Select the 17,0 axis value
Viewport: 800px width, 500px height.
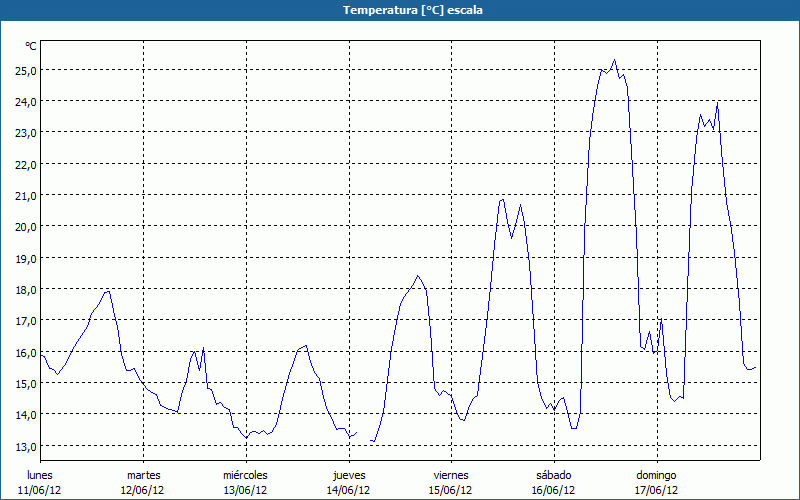pyautogui.click(x=26, y=321)
